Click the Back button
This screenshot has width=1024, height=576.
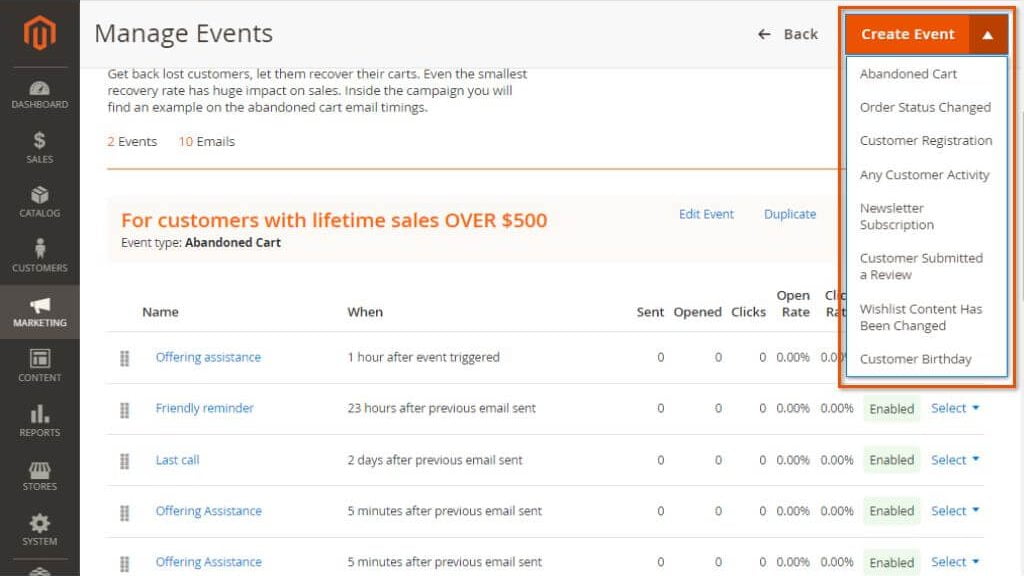point(788,34)
